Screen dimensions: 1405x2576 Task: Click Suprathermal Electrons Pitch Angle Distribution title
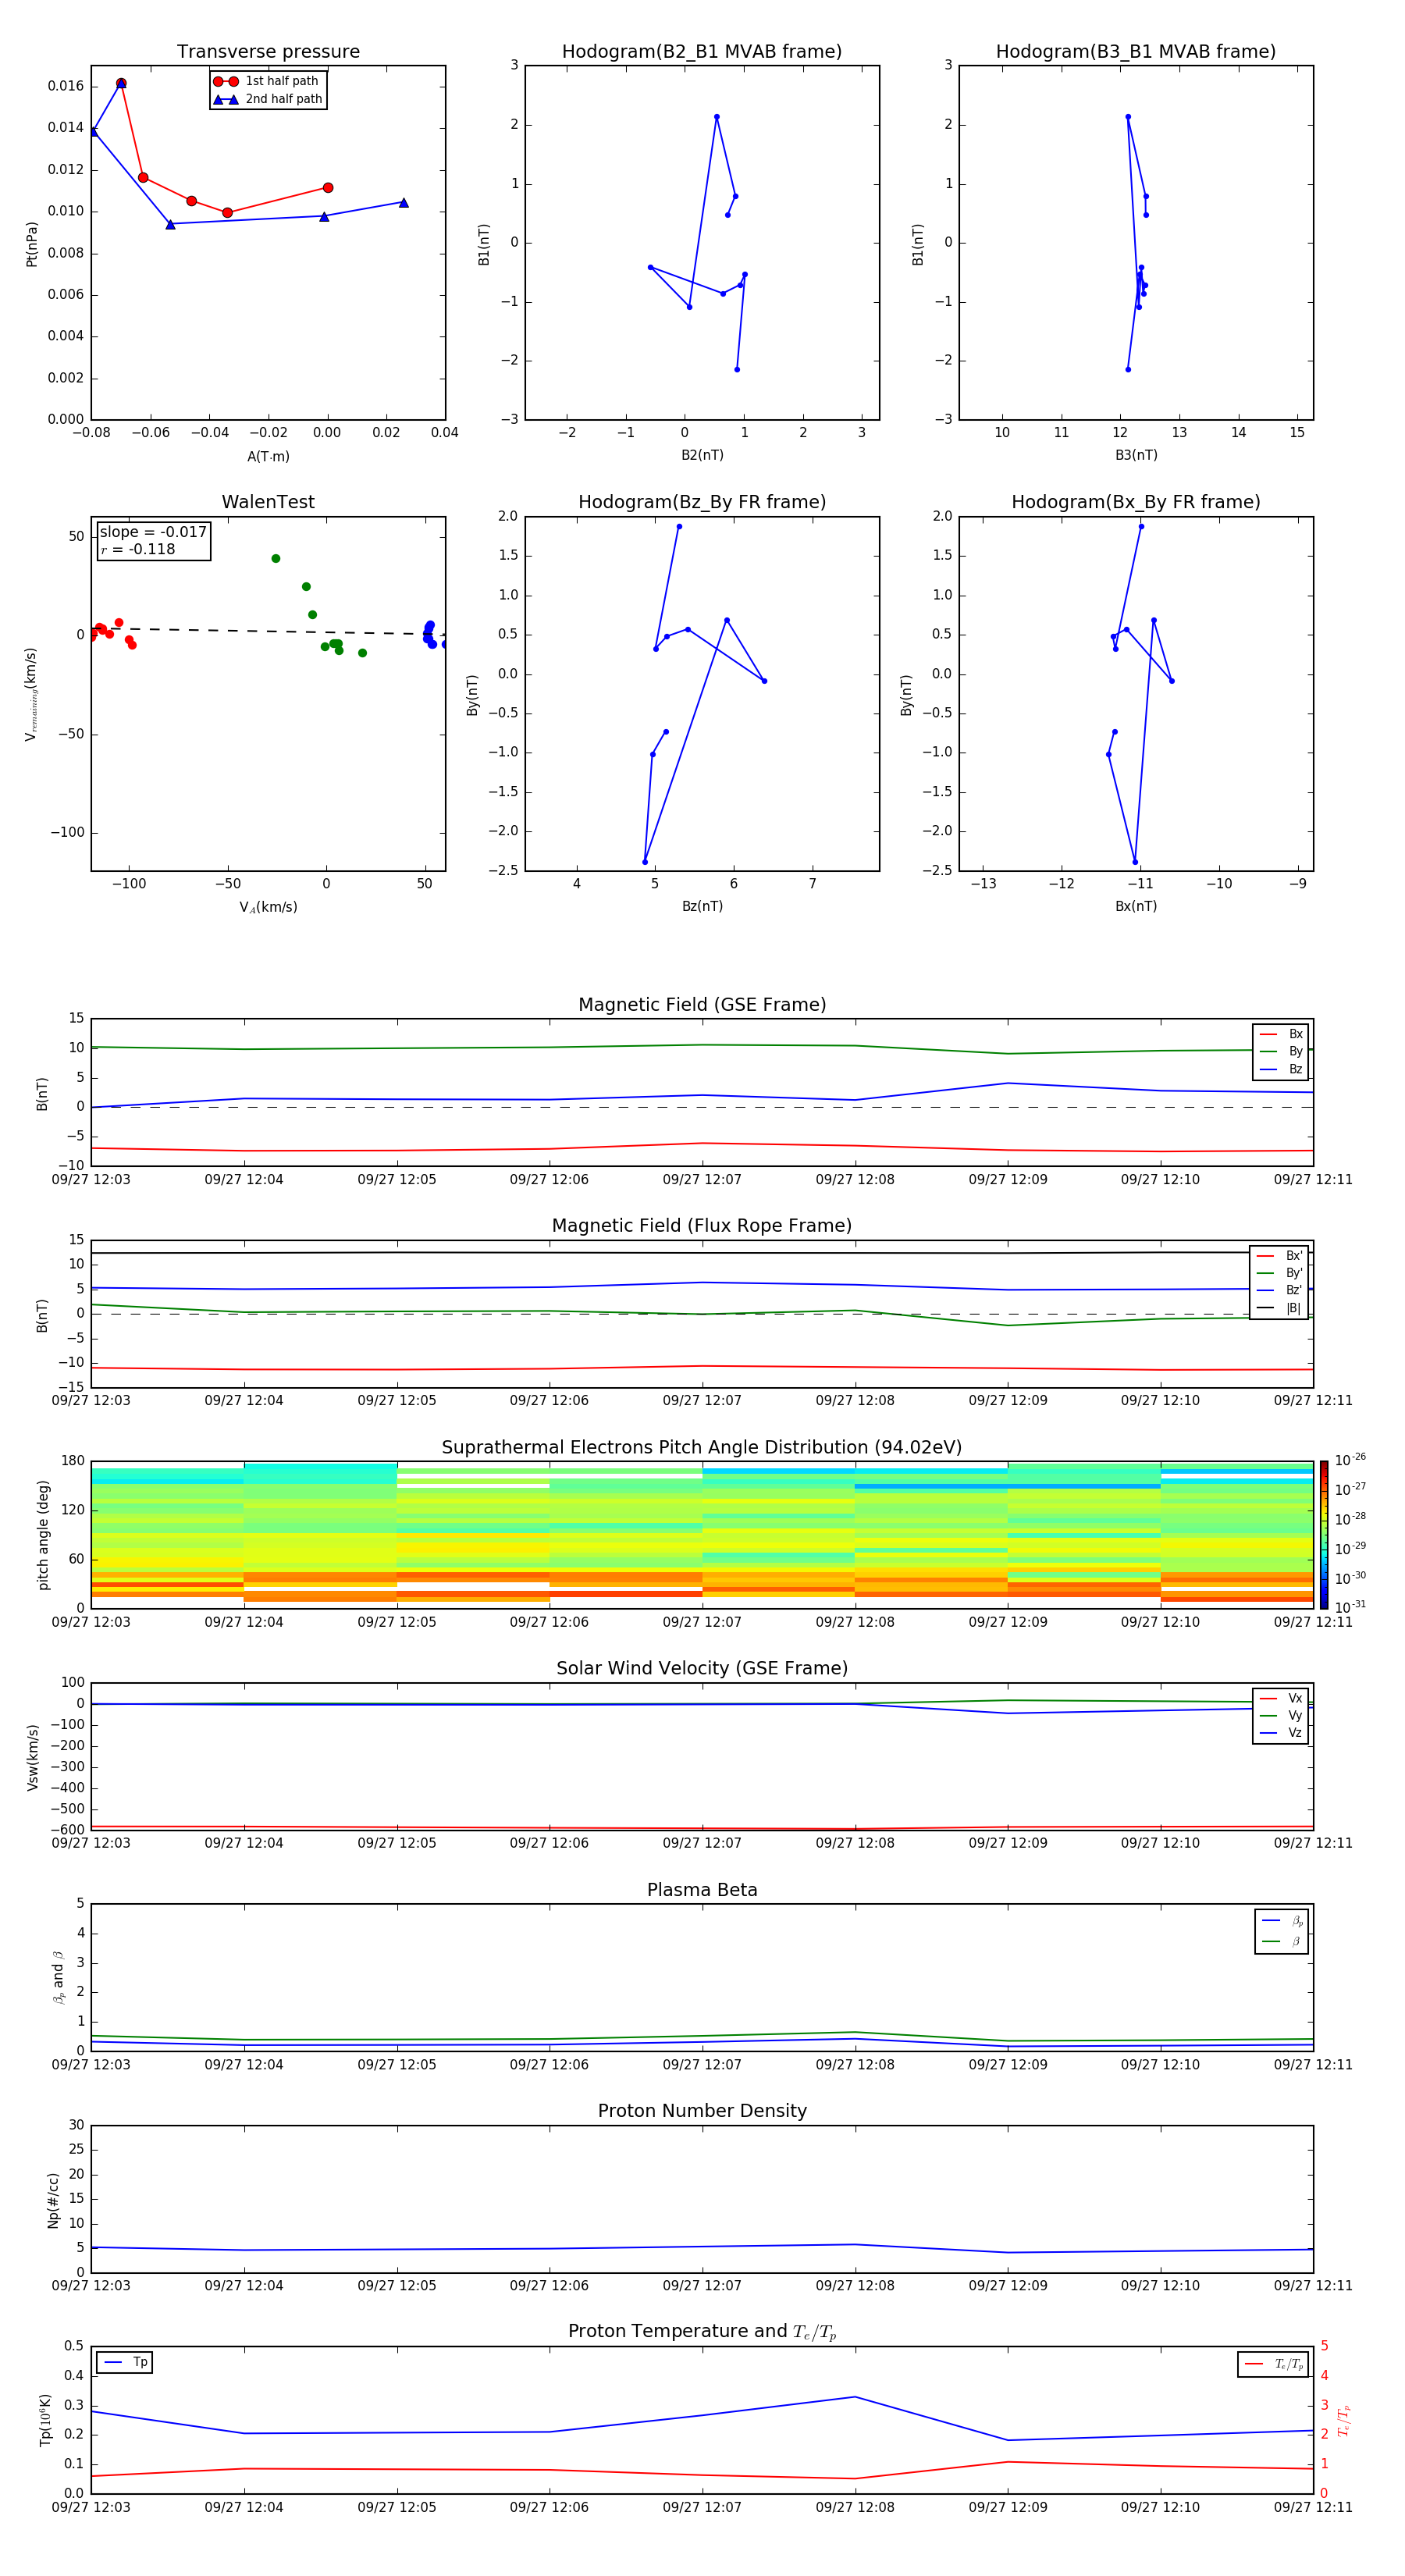click(702, 1447)
